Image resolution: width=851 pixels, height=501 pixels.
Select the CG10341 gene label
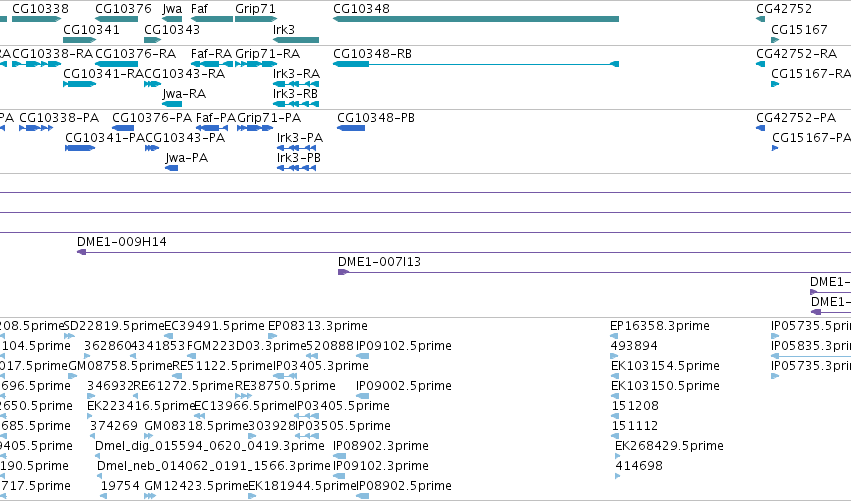coord(91,29)
